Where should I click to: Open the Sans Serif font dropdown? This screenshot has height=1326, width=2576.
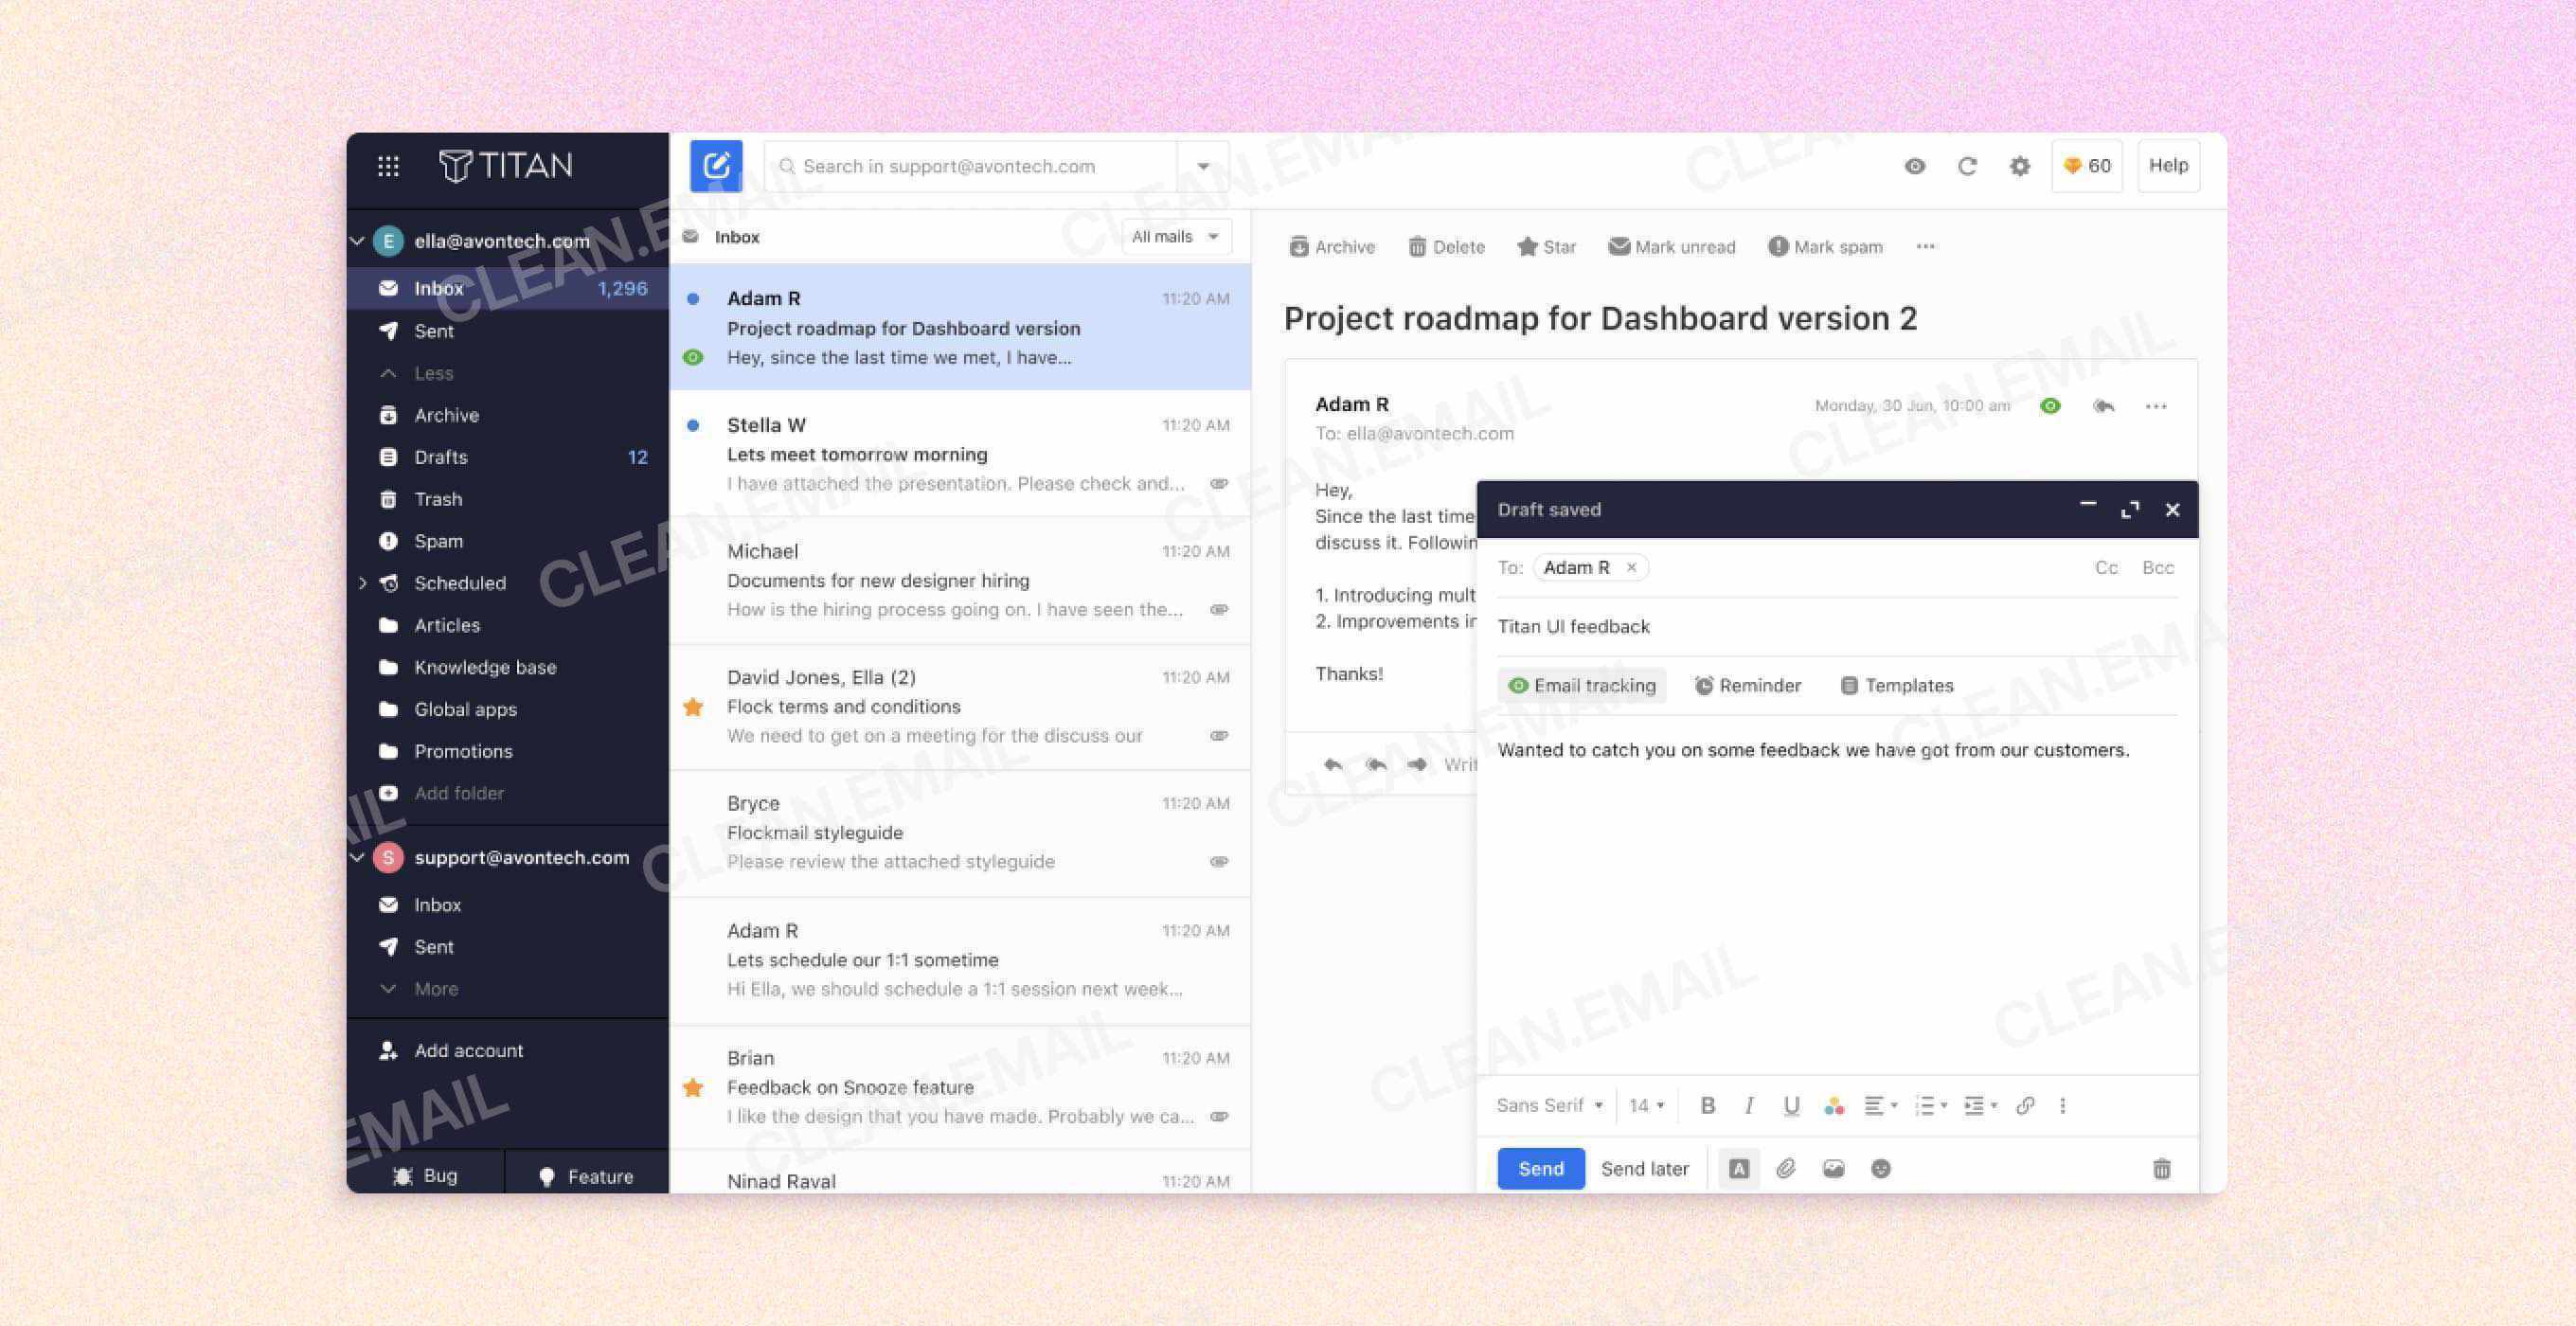[1548, 1105]
